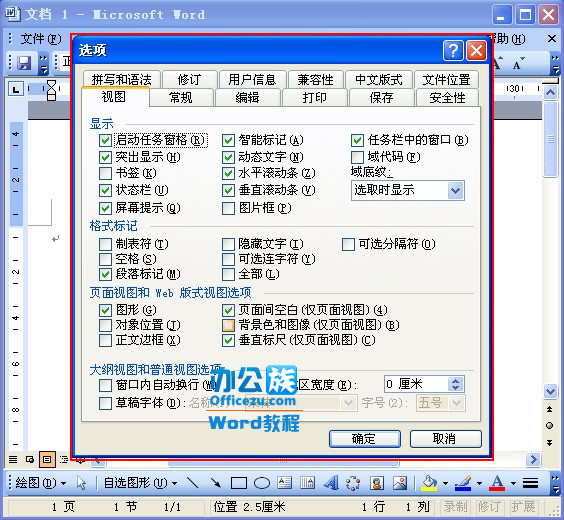The image size is (564, 520).
Task: Apply font color red A icon
Action: point(497,483)
